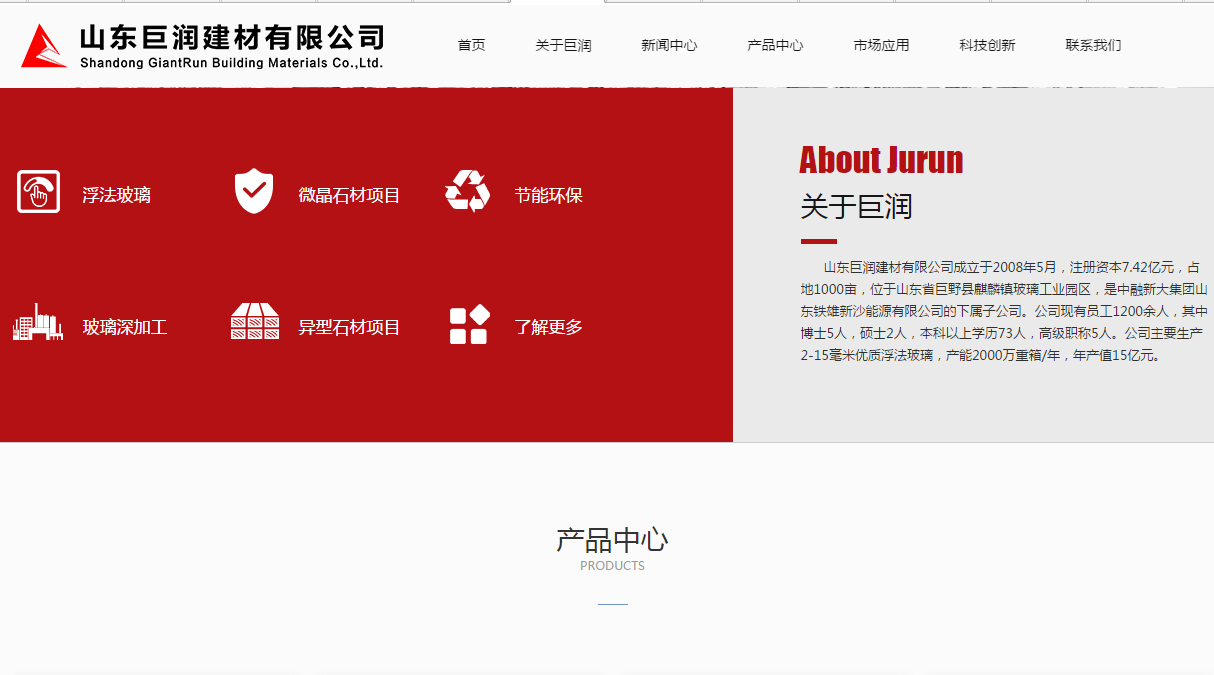Open 节能环保 via the recycle icon
This screenshot has width=1214, height=675.
tap(467, 191)
